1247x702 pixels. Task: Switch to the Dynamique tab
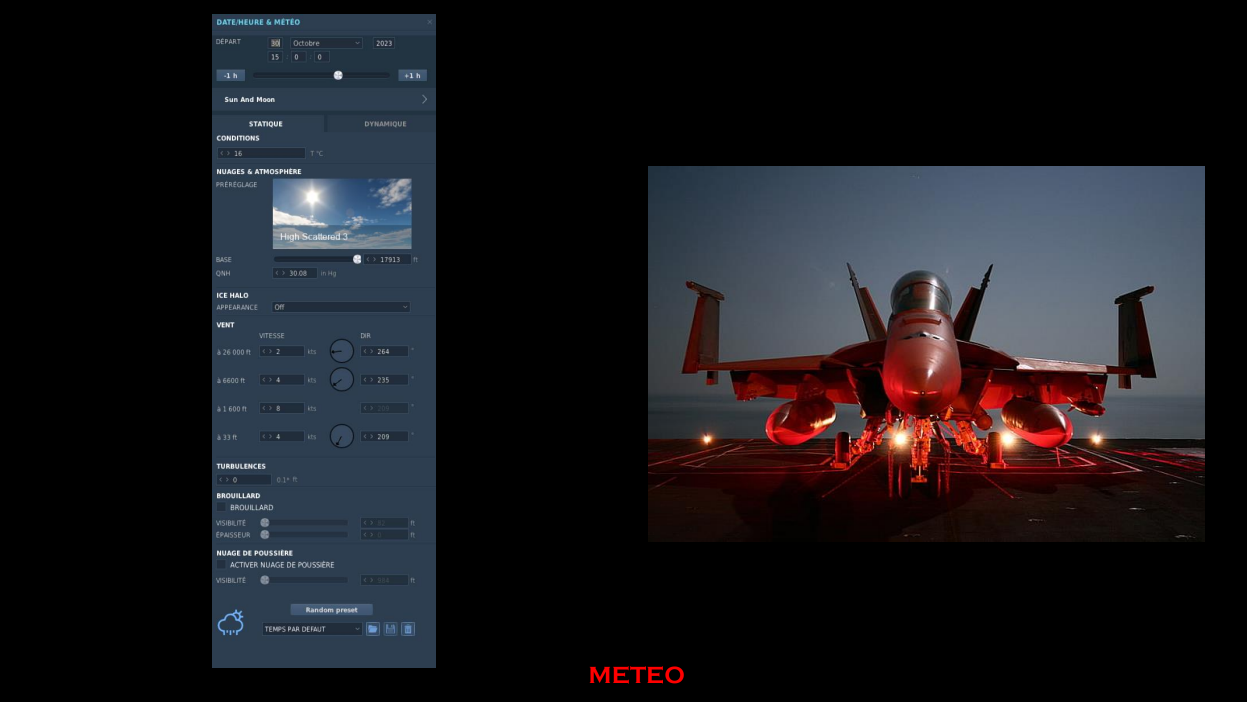pos(384,124)
